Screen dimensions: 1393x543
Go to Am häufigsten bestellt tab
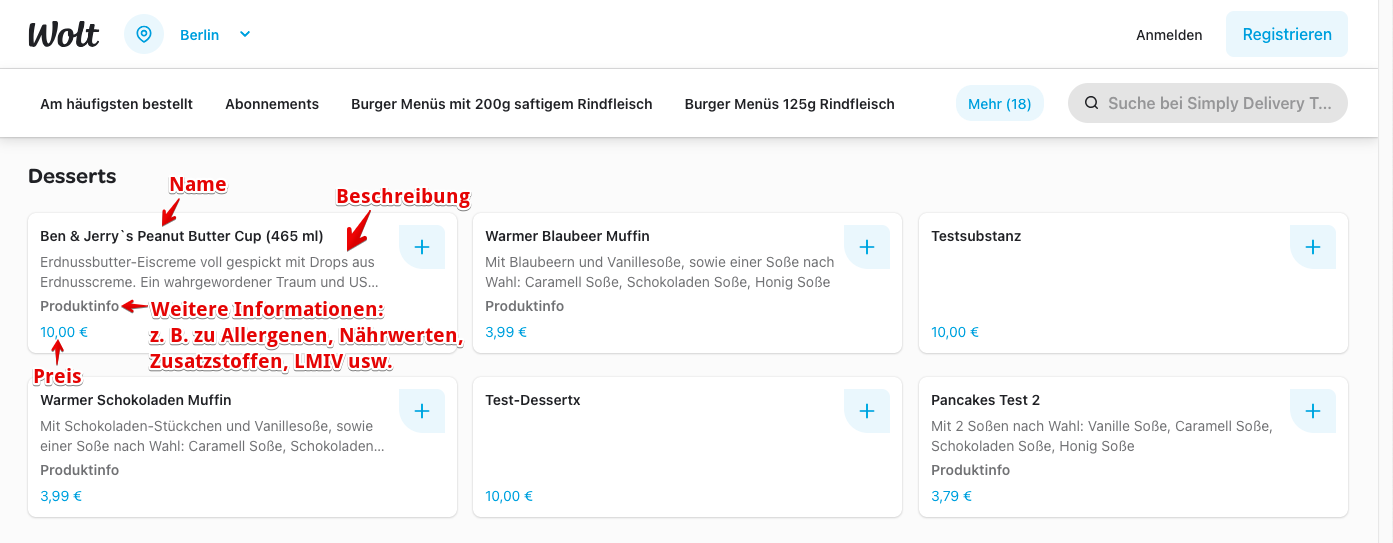(x=116, y=104)
